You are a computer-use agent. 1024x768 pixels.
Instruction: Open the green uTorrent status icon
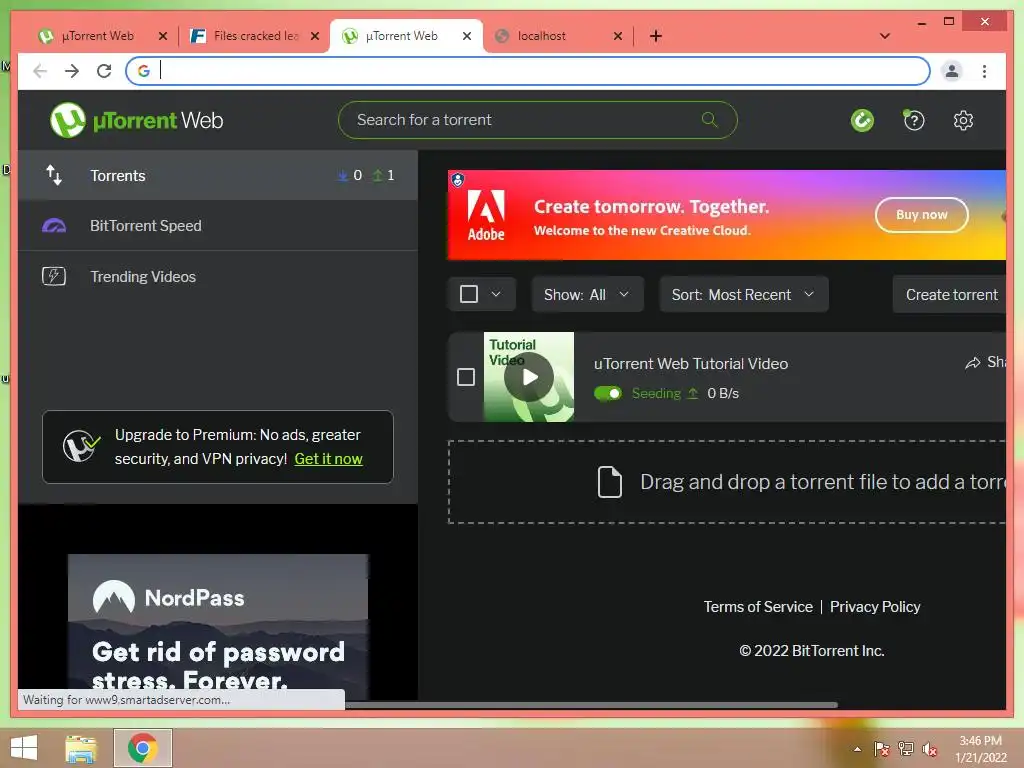[862, 120]
